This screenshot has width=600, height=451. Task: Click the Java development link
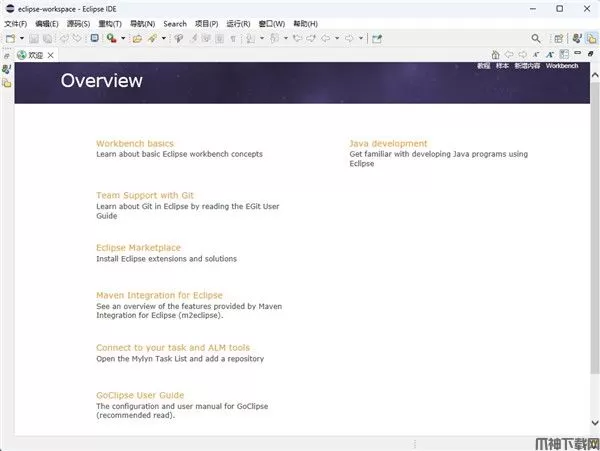387,144
